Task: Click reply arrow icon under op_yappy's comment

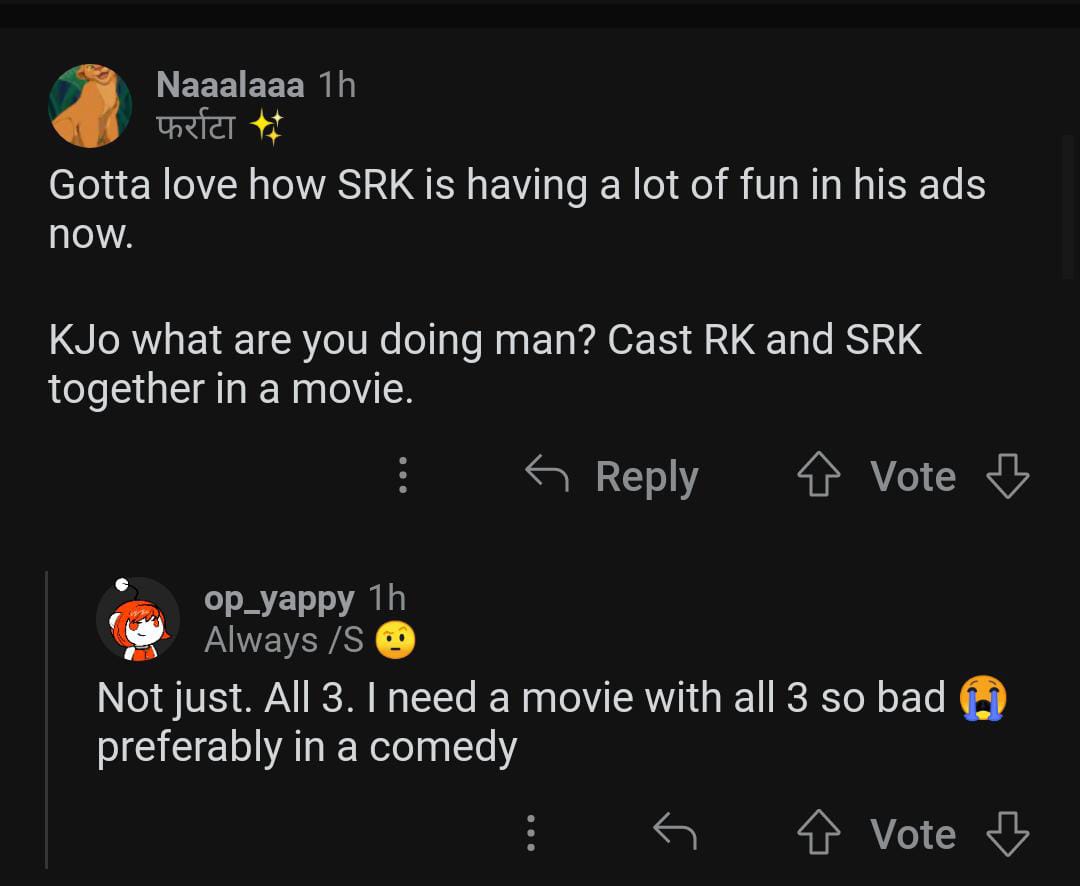Action: click(x=674, y=832)
